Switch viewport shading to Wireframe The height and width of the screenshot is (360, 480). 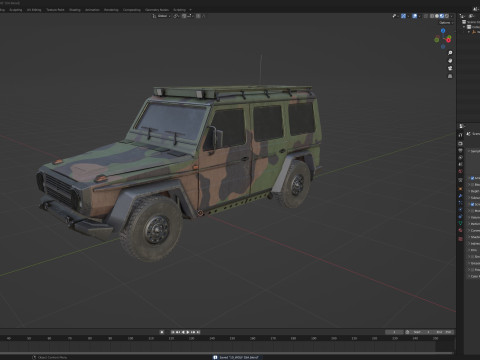tap(432, 16)
